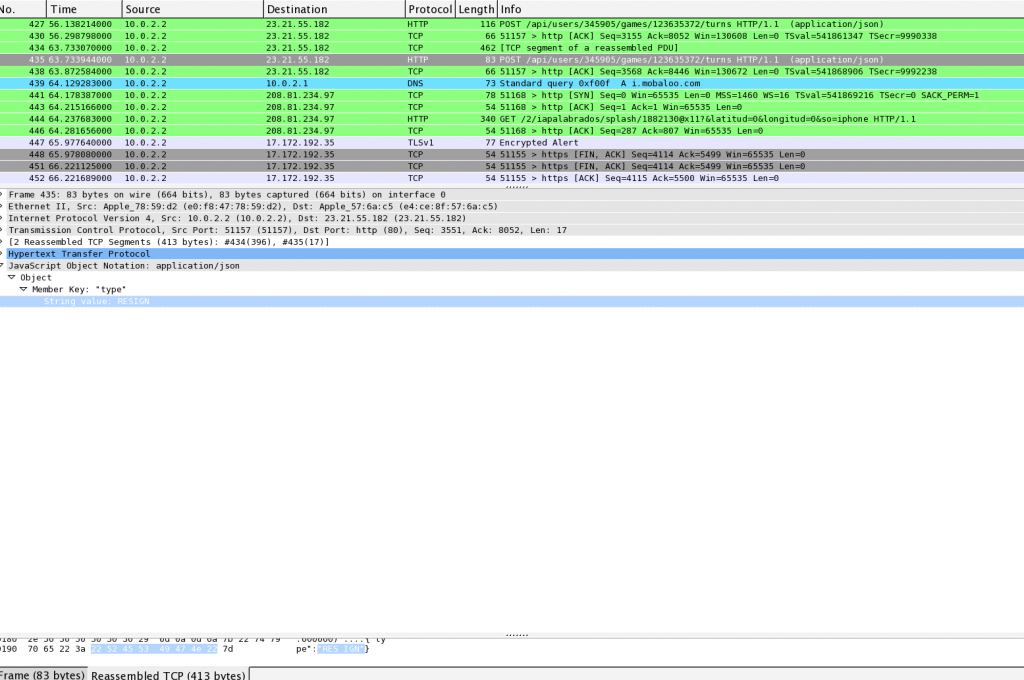1024x680 pixels.
Task: Select the TLSv1 Encrypted Alert packet
Action: point(500,143)
